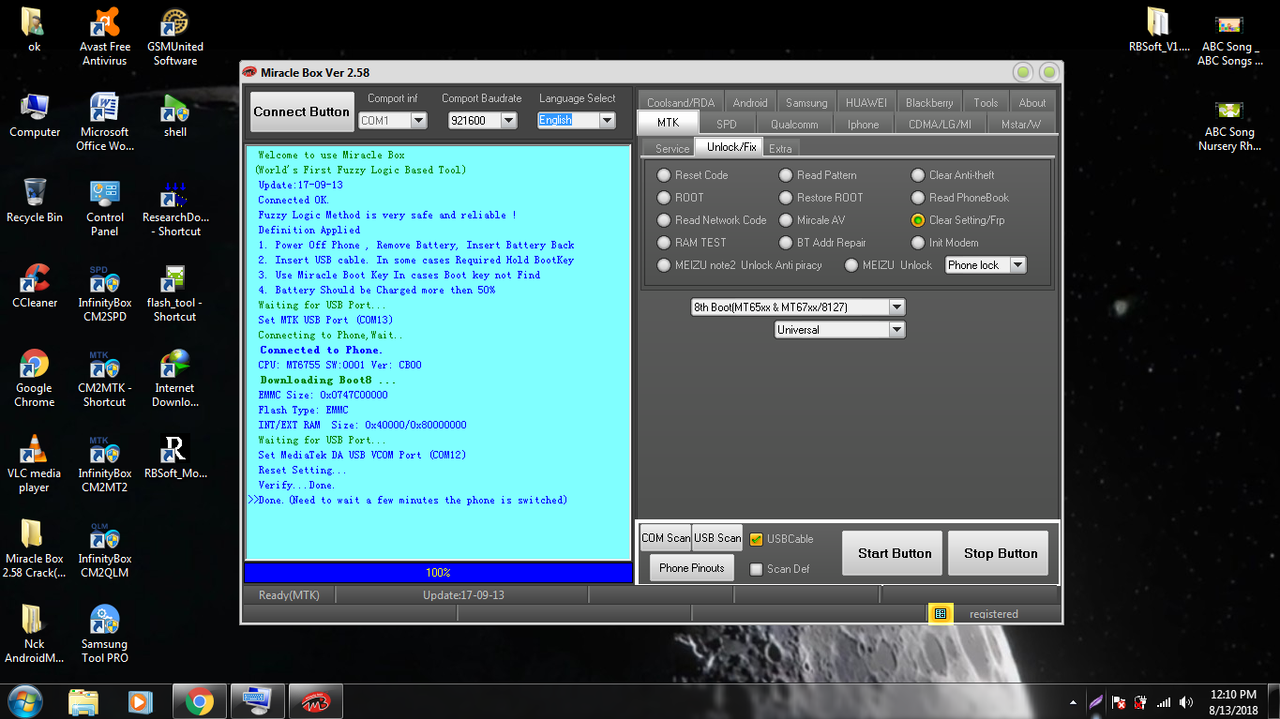Open flash_tool shortcut icon
Image resolution: width=1280 pixels, height=719 pixels.
point(175,293)
